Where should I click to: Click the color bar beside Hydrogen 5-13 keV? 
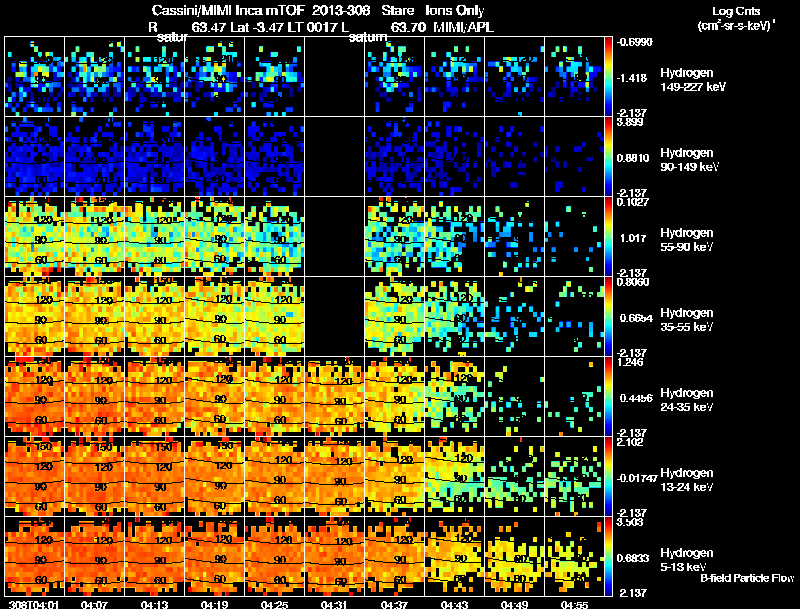click(608, 557)
